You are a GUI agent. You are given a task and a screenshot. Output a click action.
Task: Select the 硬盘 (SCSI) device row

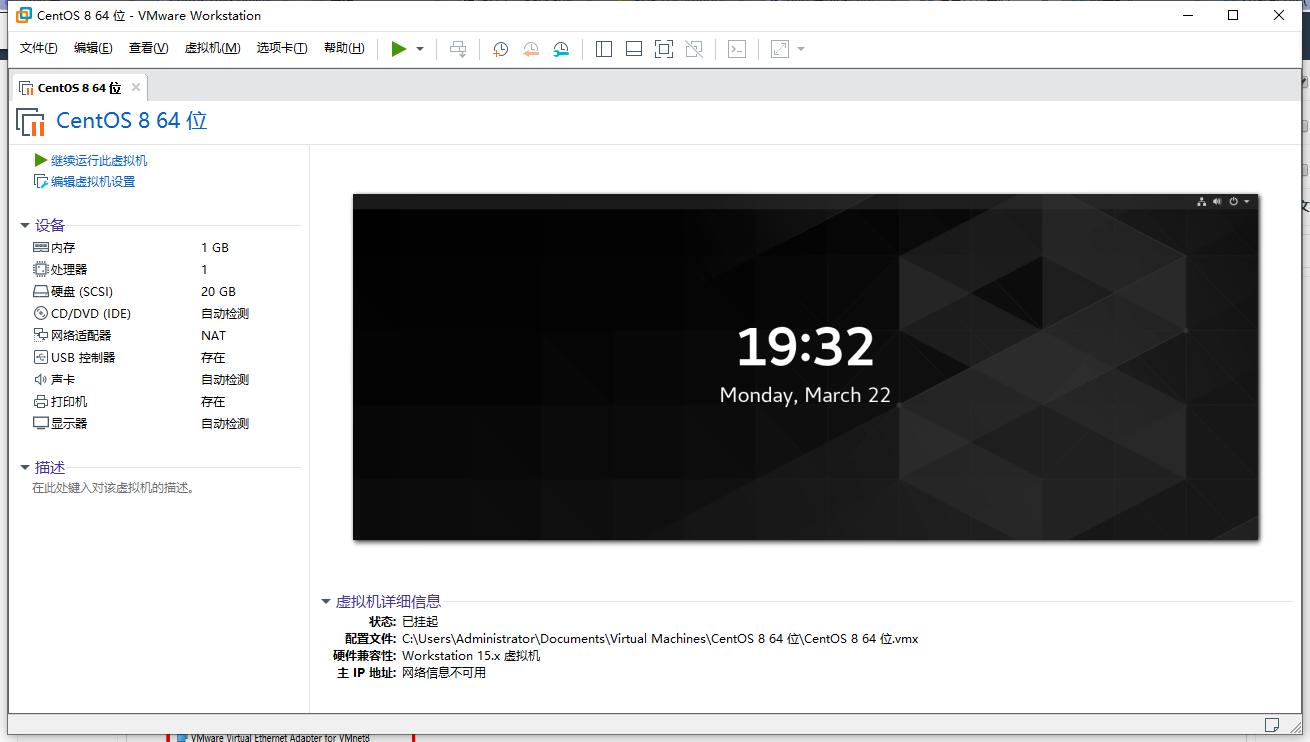(165, 292)
